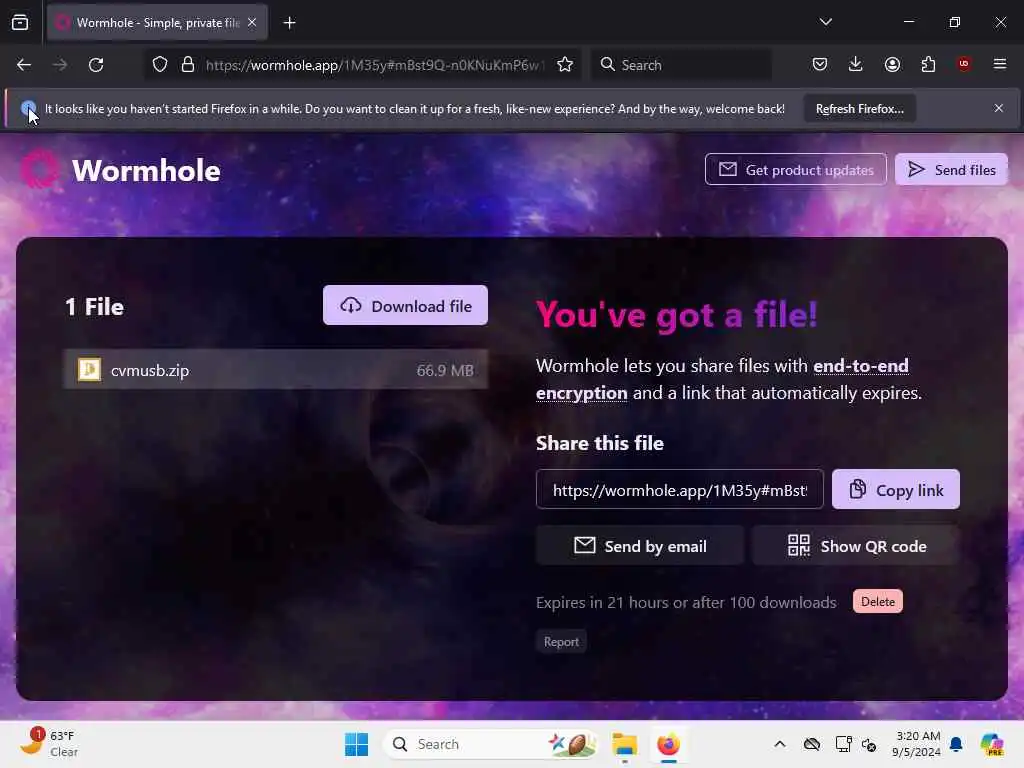Open the notifications bell icon
1024x768 pixels.
click(x=956, y=744)
